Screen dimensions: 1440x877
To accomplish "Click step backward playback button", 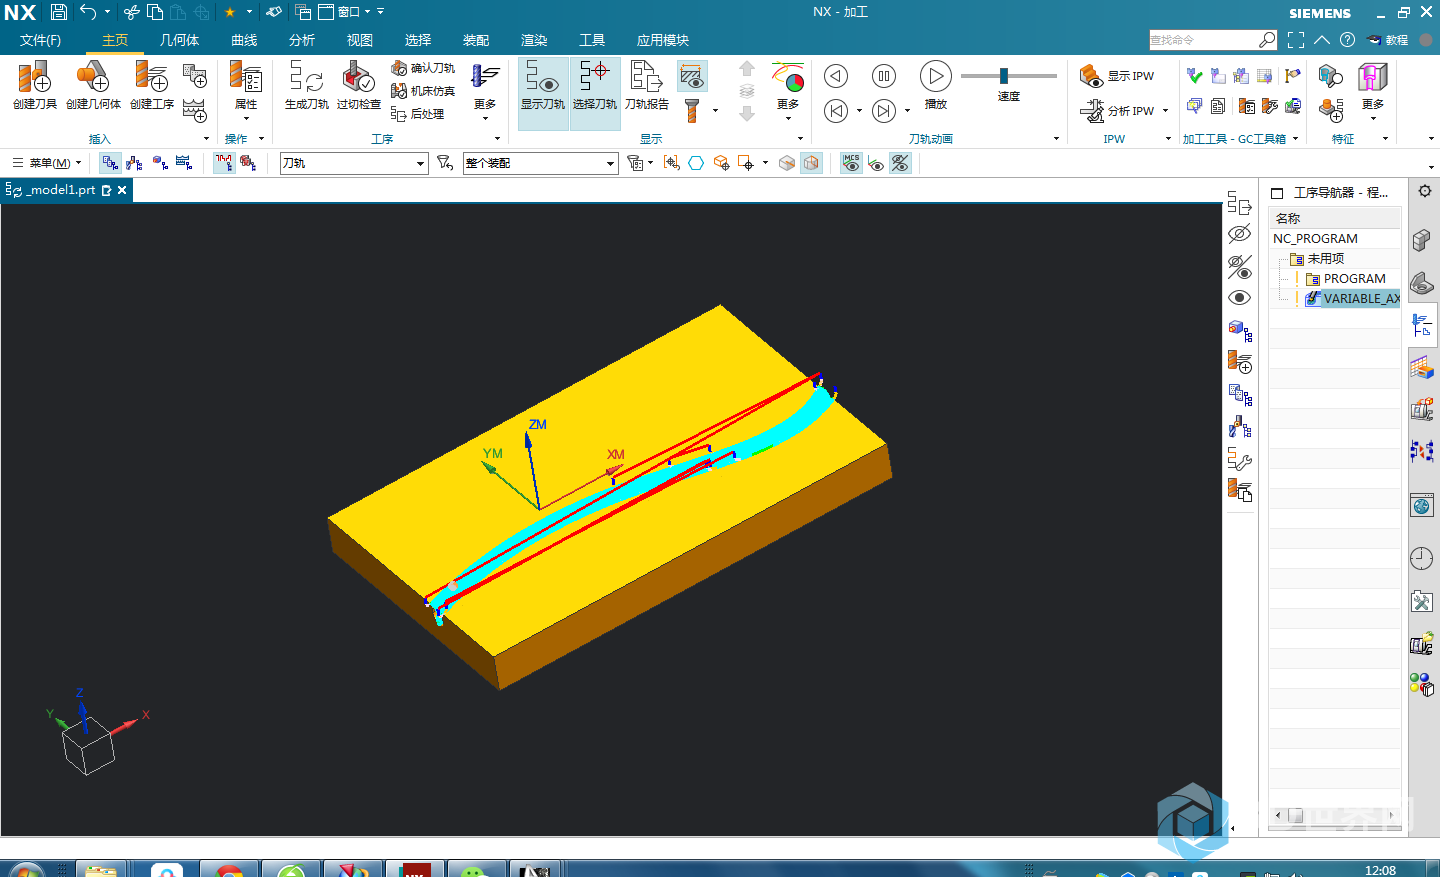I will pos(836,76).
